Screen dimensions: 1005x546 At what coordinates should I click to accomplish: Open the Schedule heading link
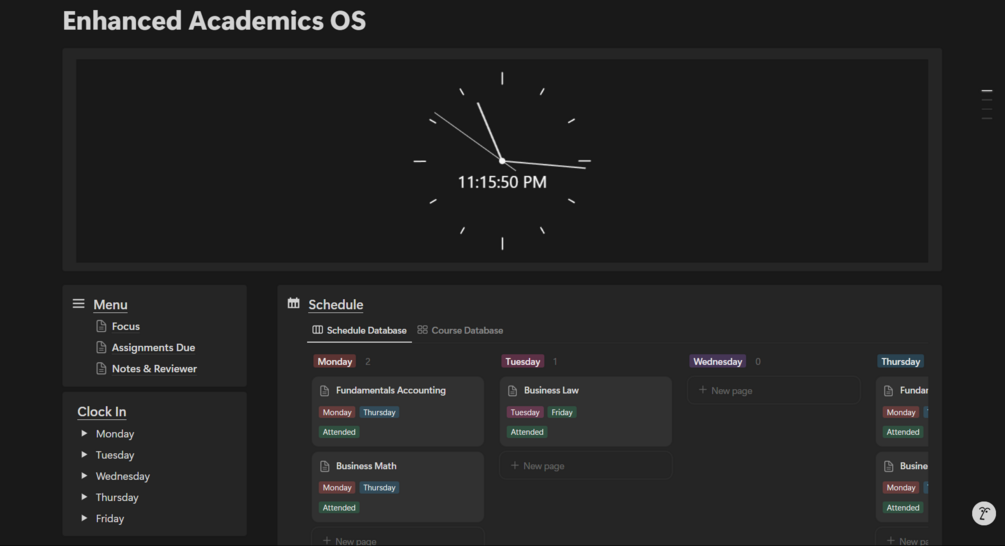(x=336, y=304)
